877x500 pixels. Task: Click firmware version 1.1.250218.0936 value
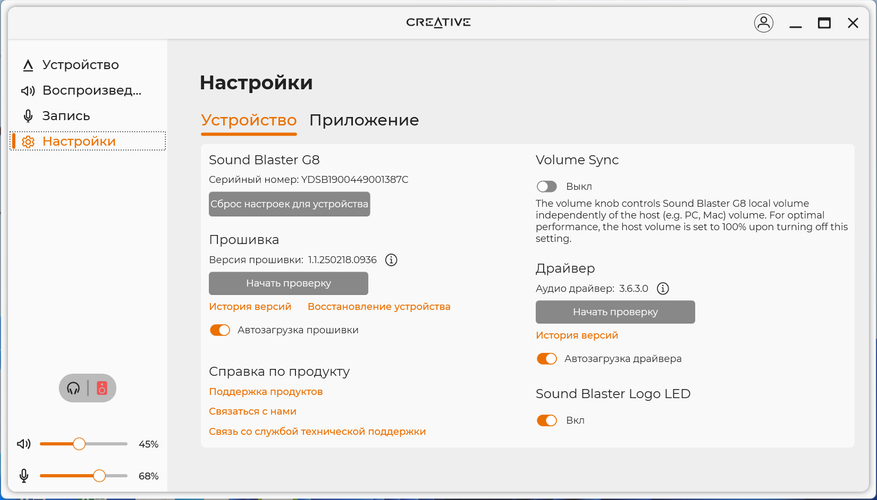pos(342,260)
